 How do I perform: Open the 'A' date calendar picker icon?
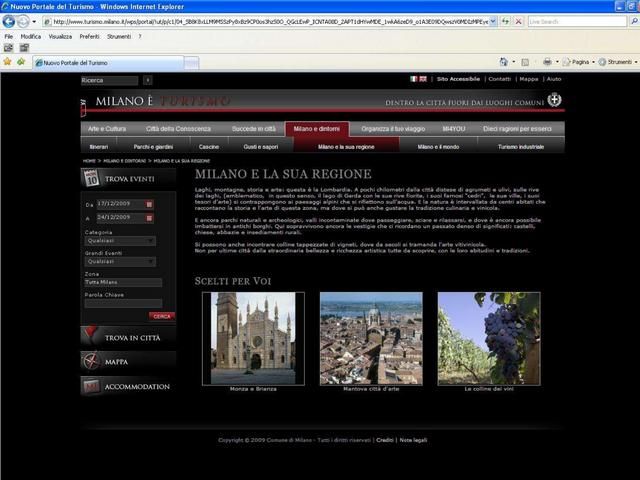(x=149, y=218)
